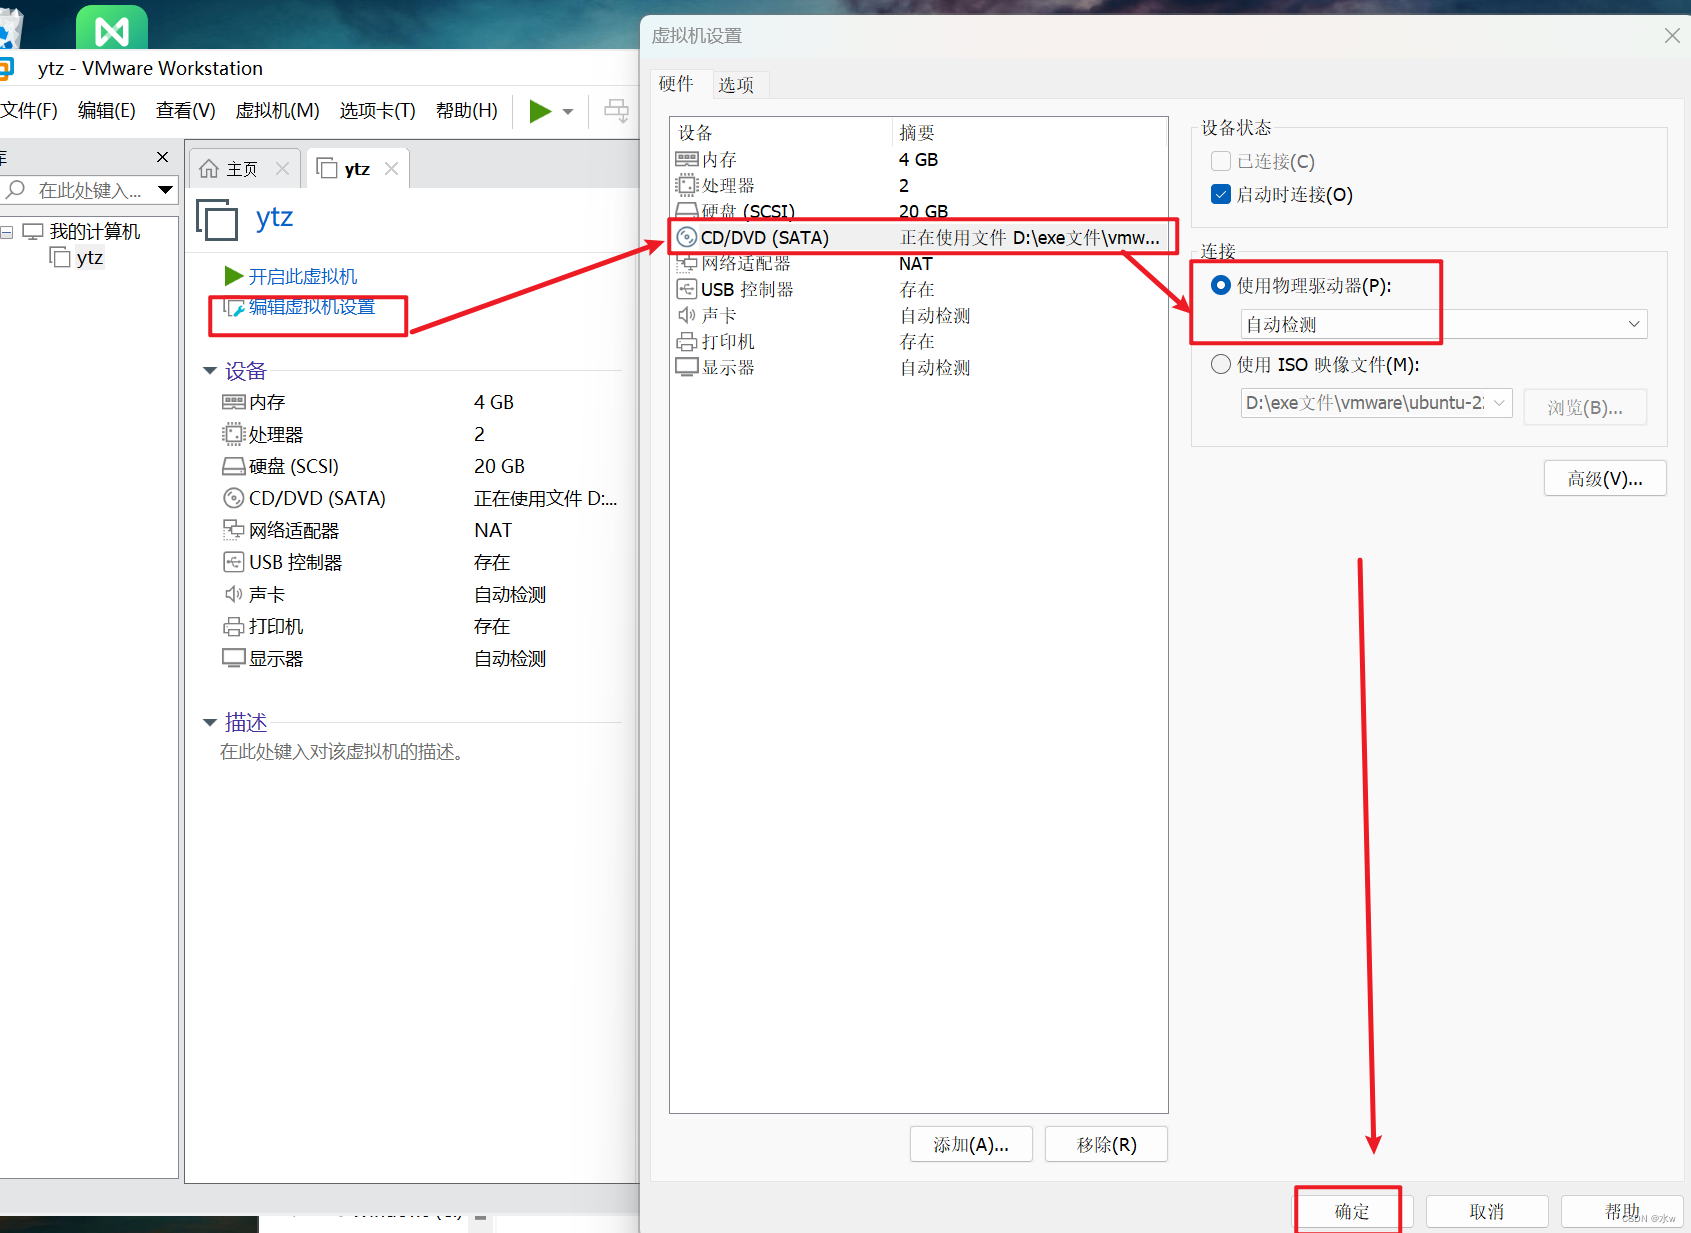Click the description field 在此处键入对该虚拟机的描述
Screen dimensions: 1691x1233
tap(343, 752)
